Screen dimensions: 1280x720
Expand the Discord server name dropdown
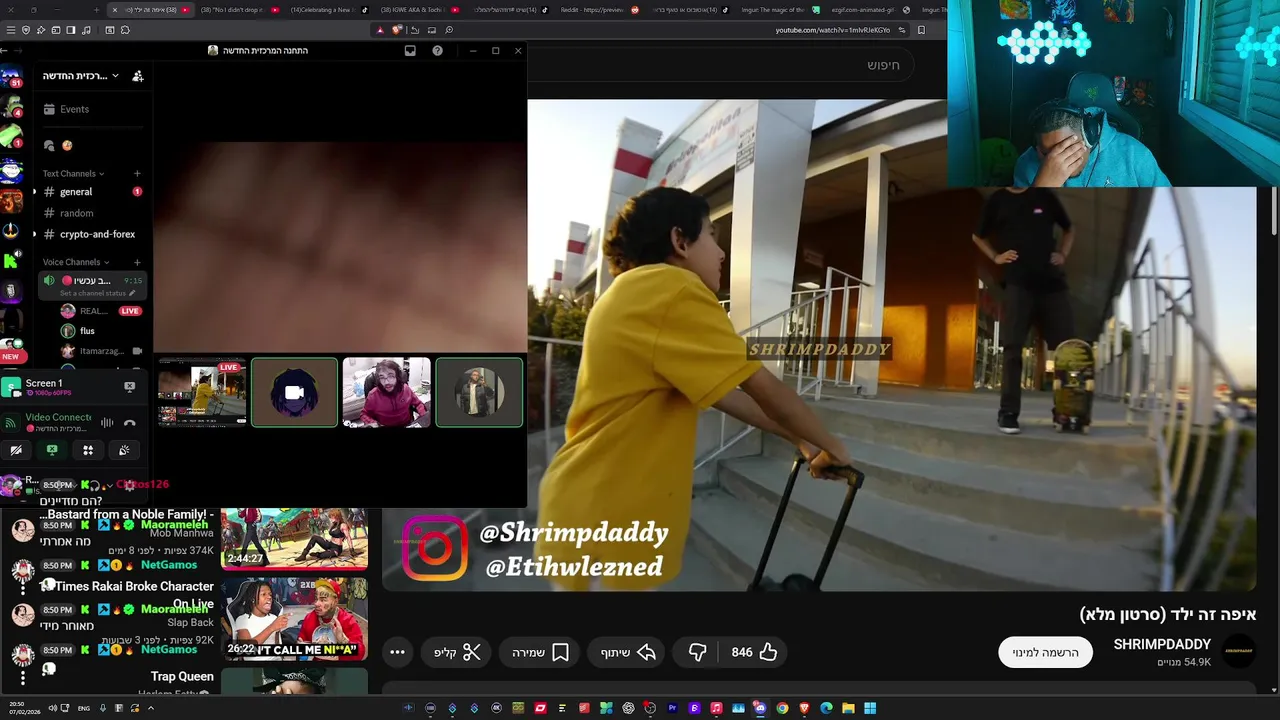(115, 76)
